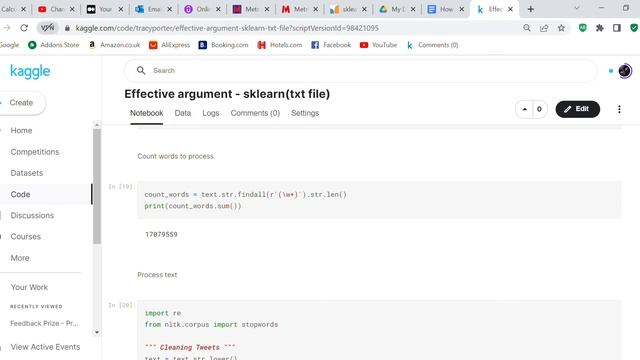Expand the tab search dropdown chevron
The width and height of the screenshot is (640, 360).
tap(576, 8)
